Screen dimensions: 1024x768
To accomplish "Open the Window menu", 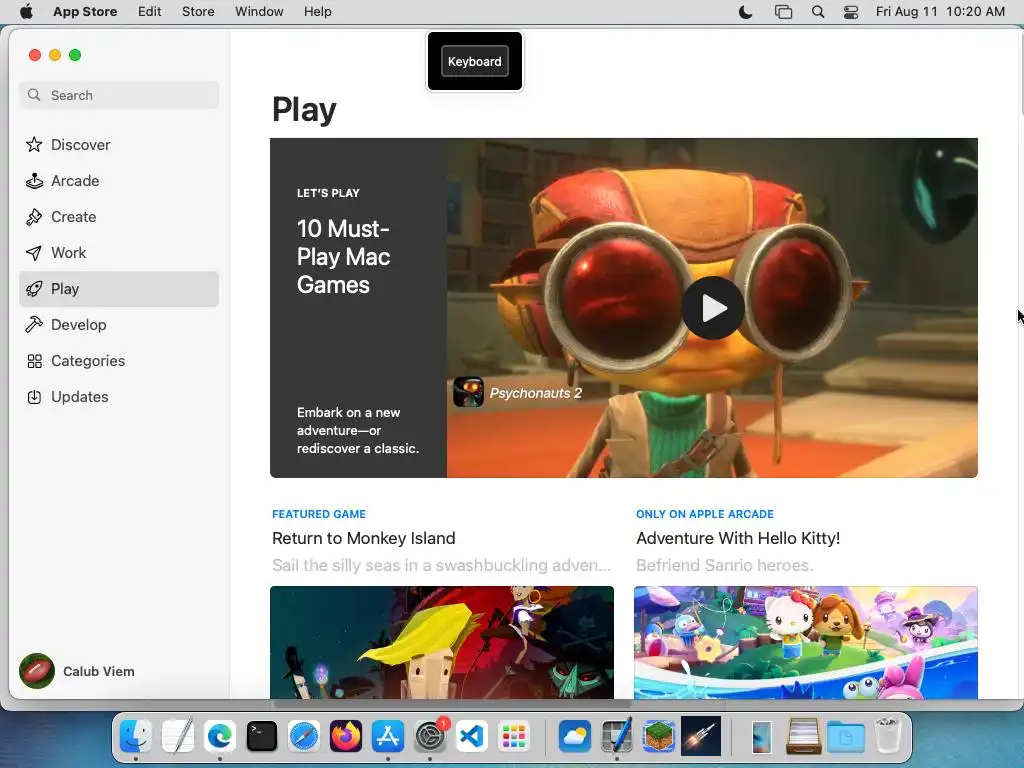I will point(259,12).
